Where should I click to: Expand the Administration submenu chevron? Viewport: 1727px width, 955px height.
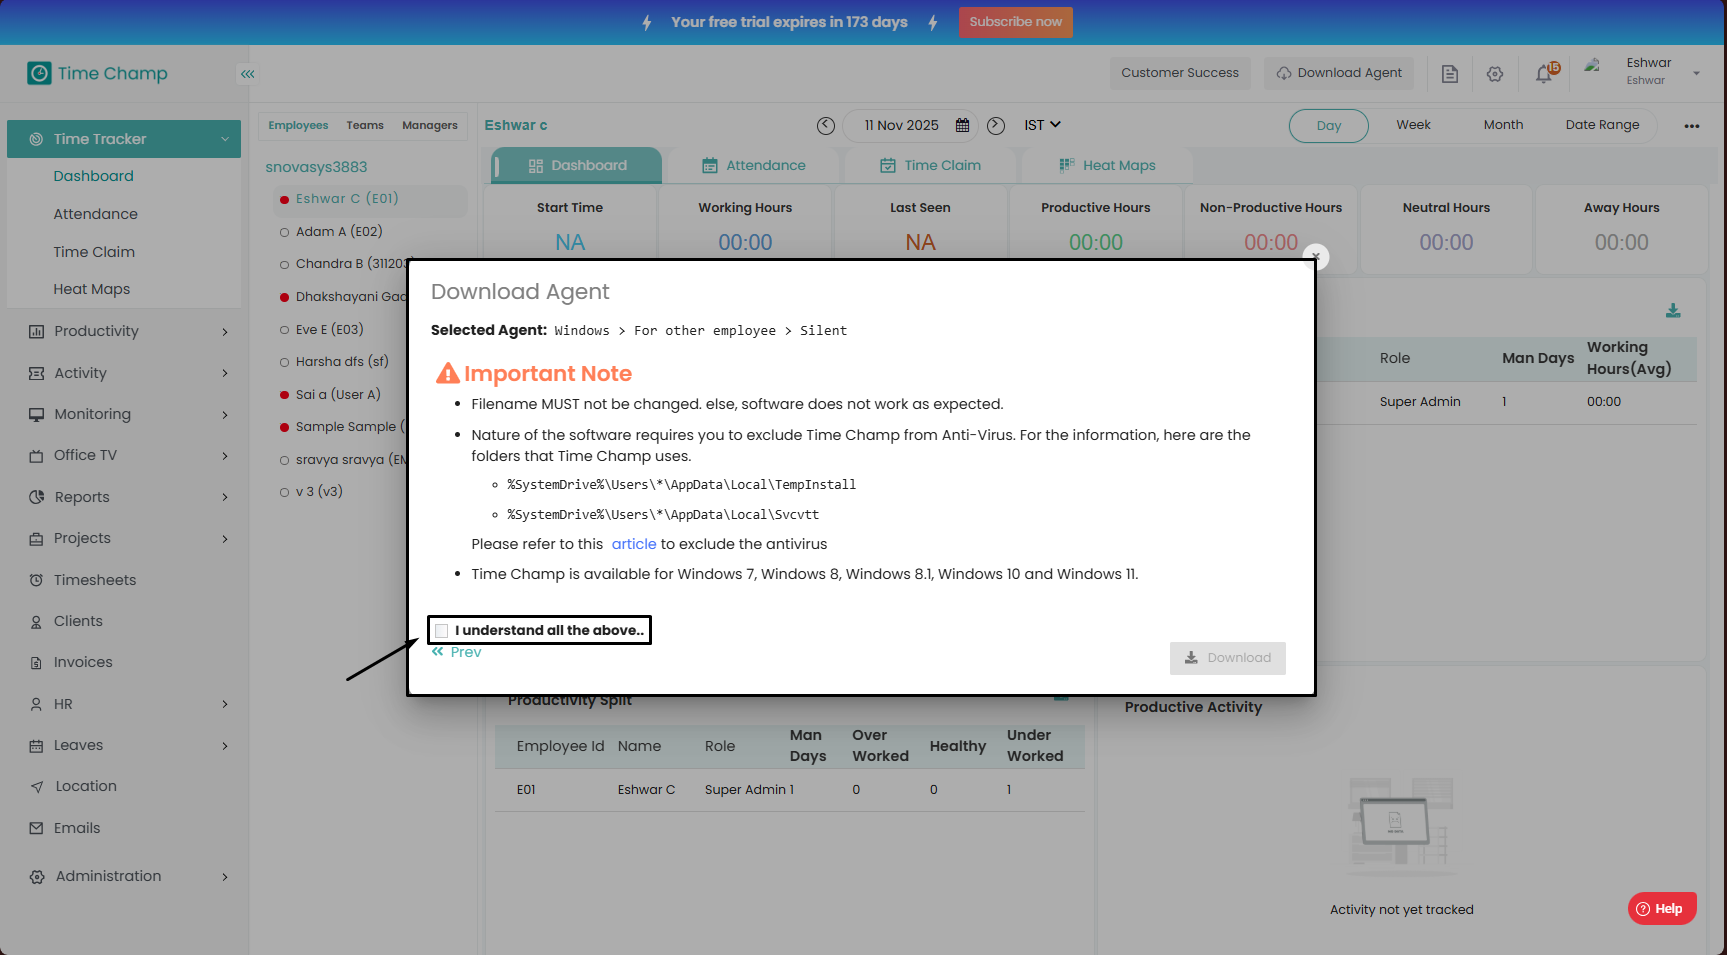[x=225, y=877]
